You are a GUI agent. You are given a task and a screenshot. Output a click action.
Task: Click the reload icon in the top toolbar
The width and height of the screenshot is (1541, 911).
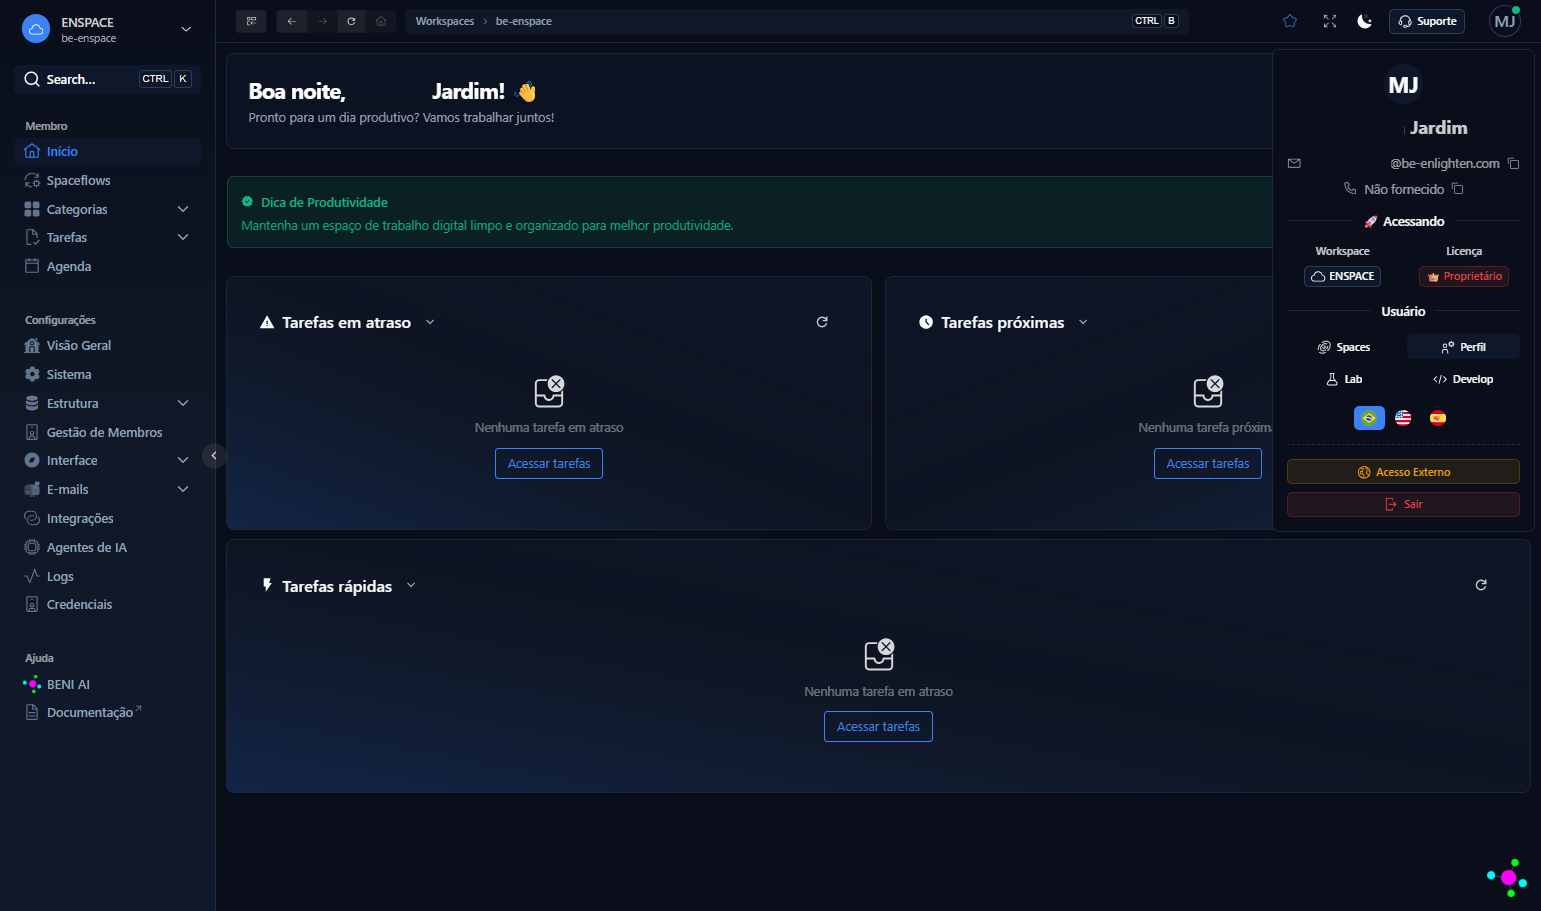(x=351, y=21)
